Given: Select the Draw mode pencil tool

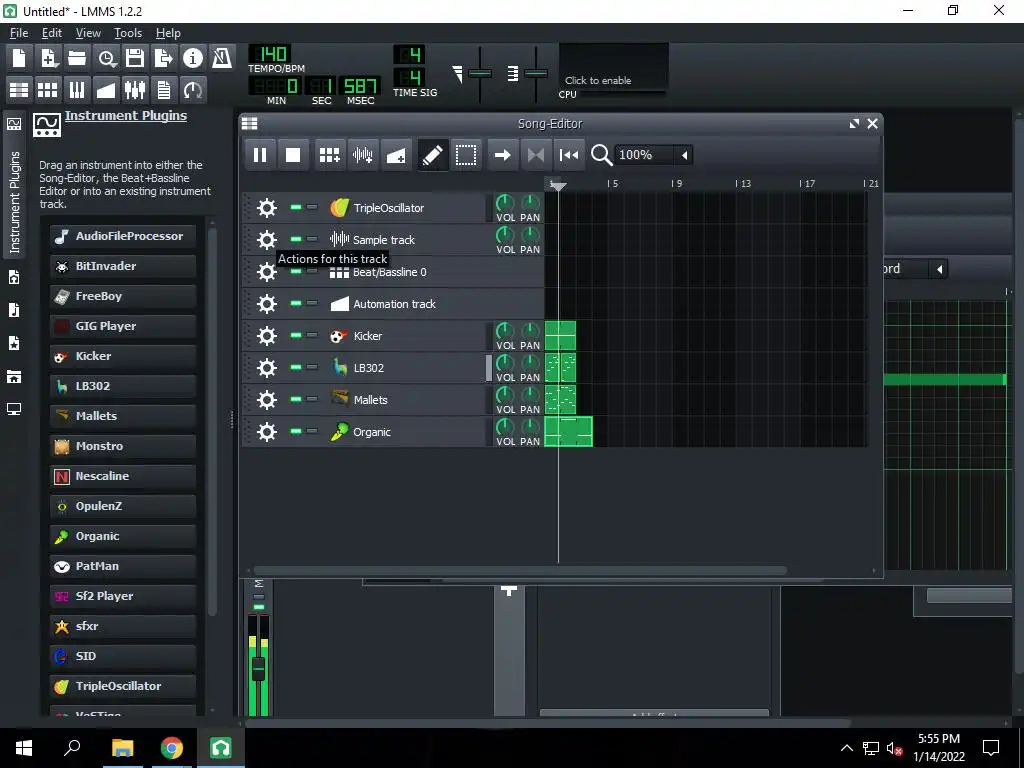Looking at the screenshot, I should [432, 155].
